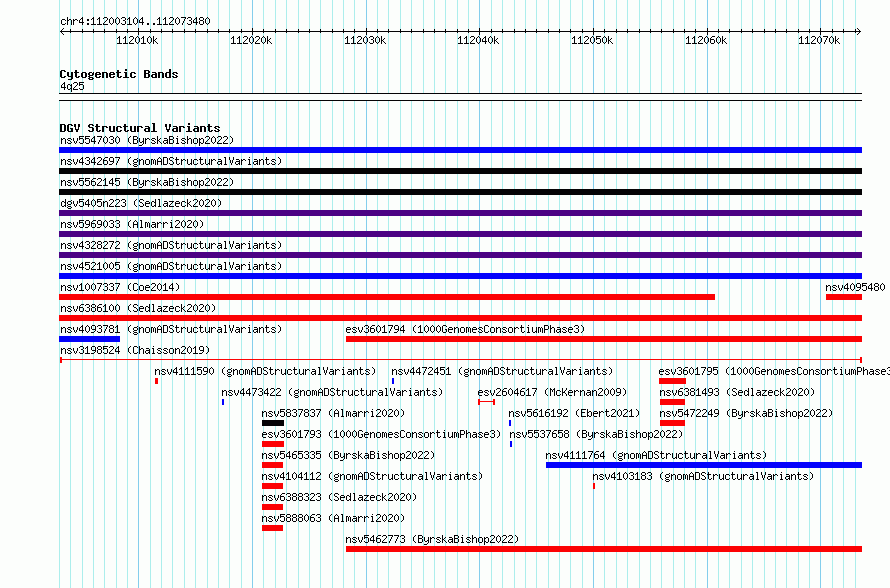Click the chr4:112003104..112073480 region label

click(135, 21)
